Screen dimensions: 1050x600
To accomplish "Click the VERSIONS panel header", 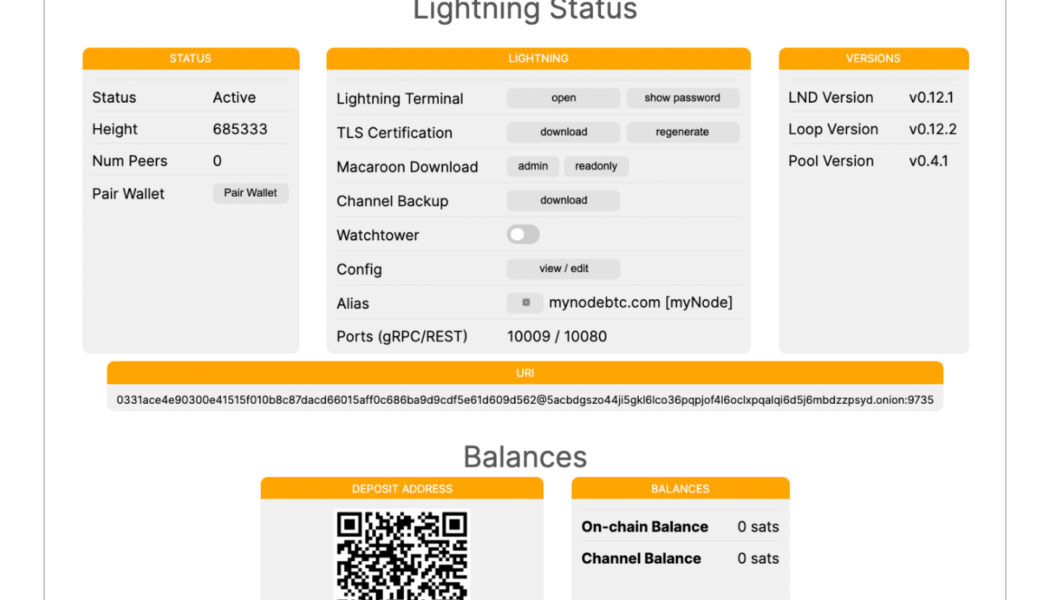I will click(873, 58).
